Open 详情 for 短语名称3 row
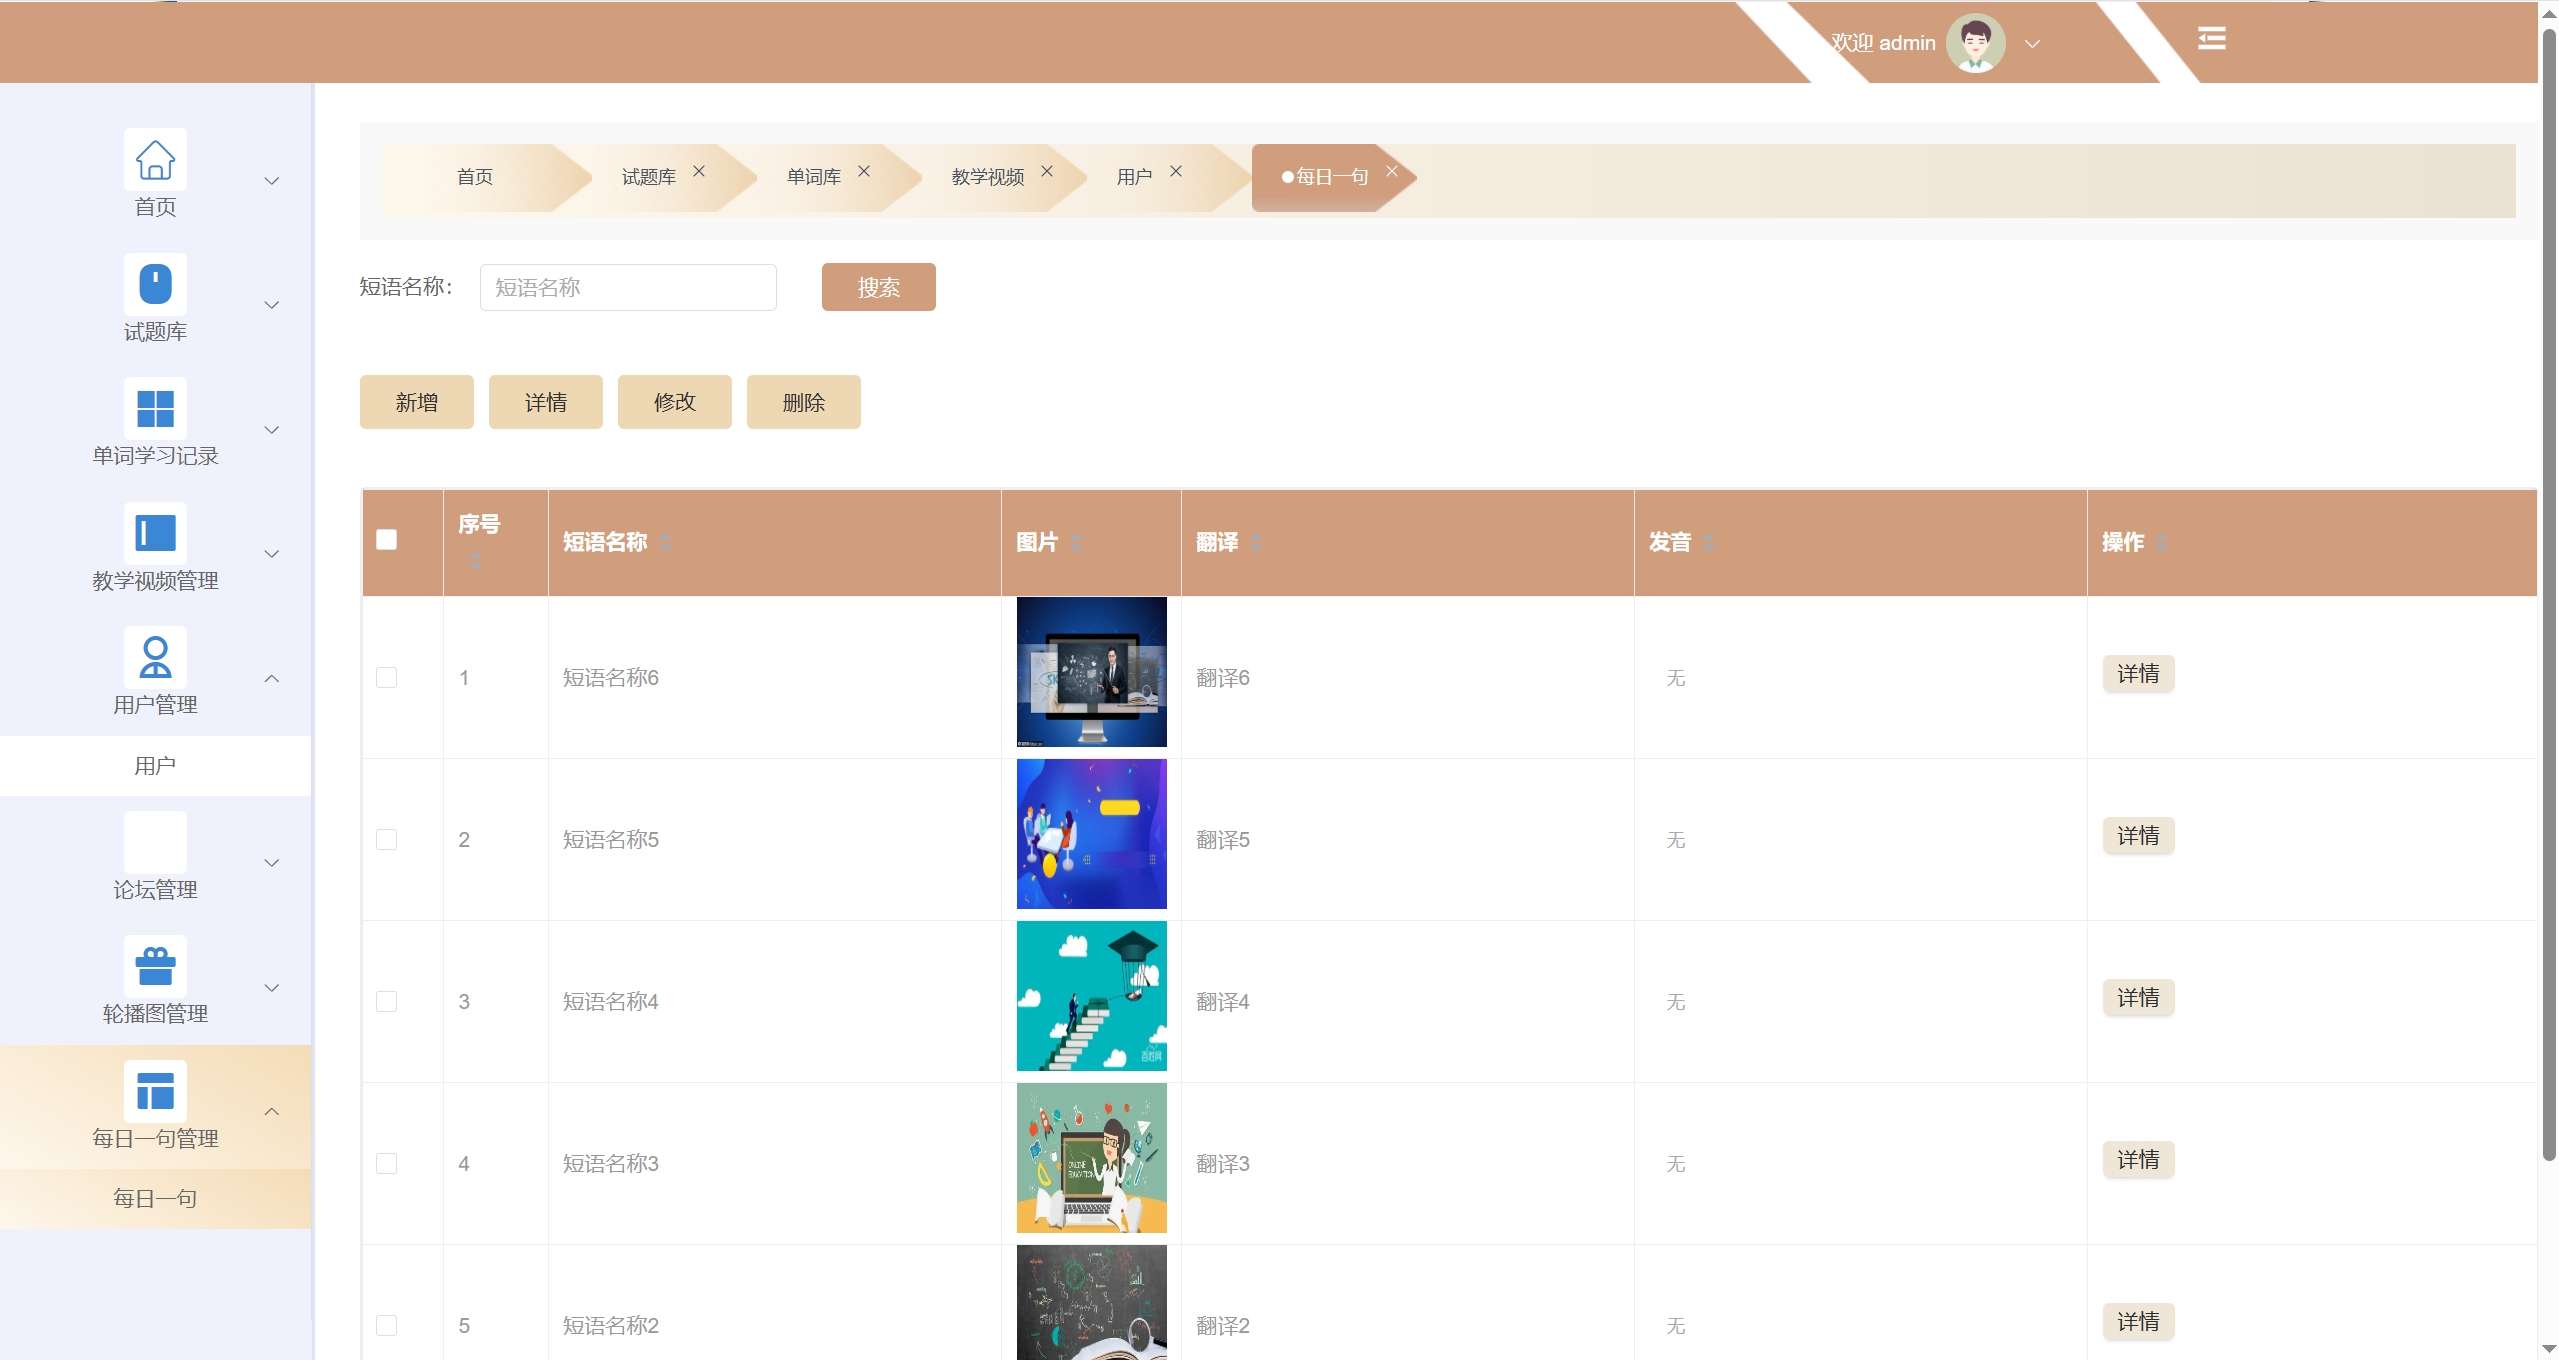 pos(2138,1160)
